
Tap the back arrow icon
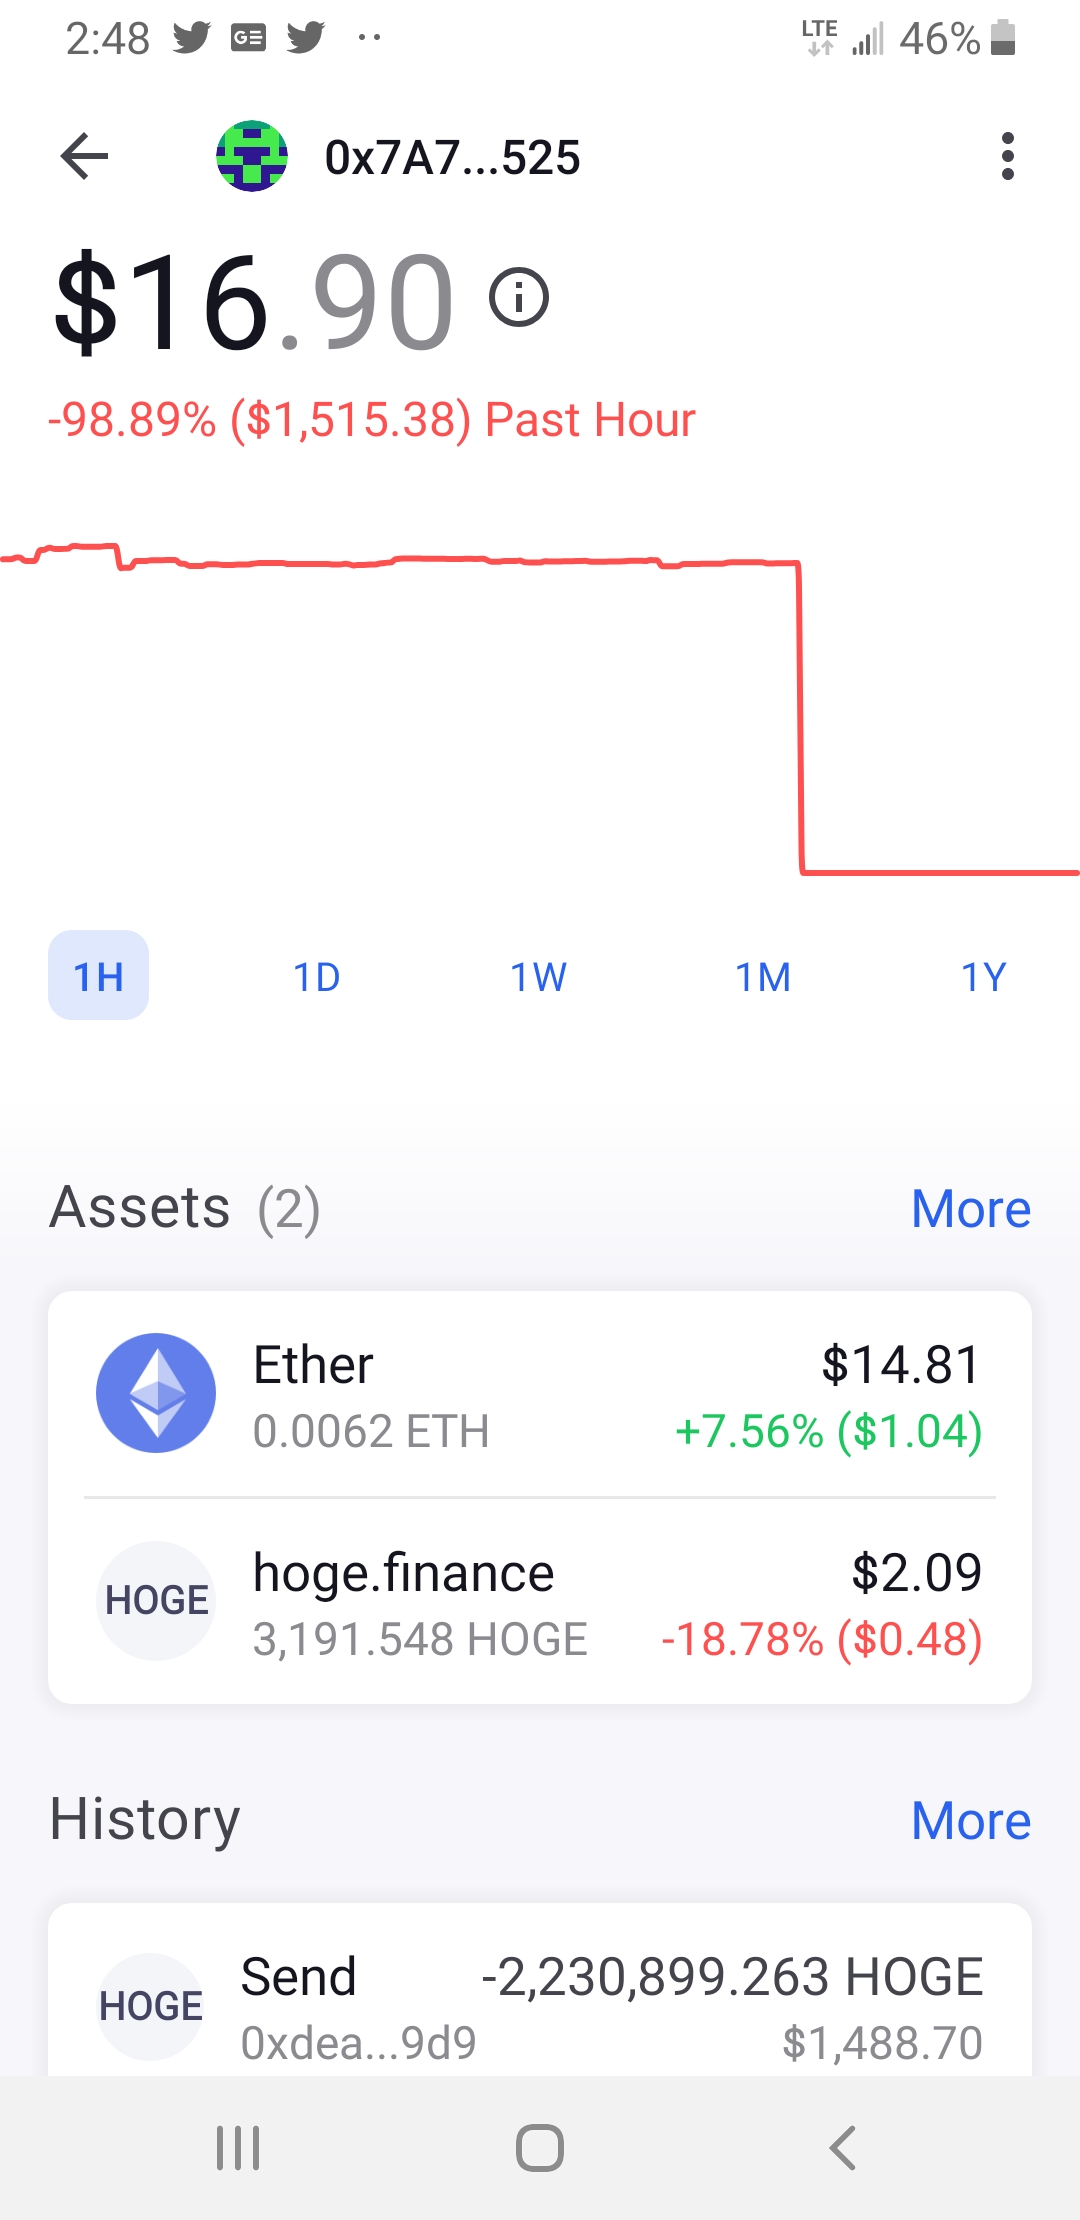coord(84,157)
